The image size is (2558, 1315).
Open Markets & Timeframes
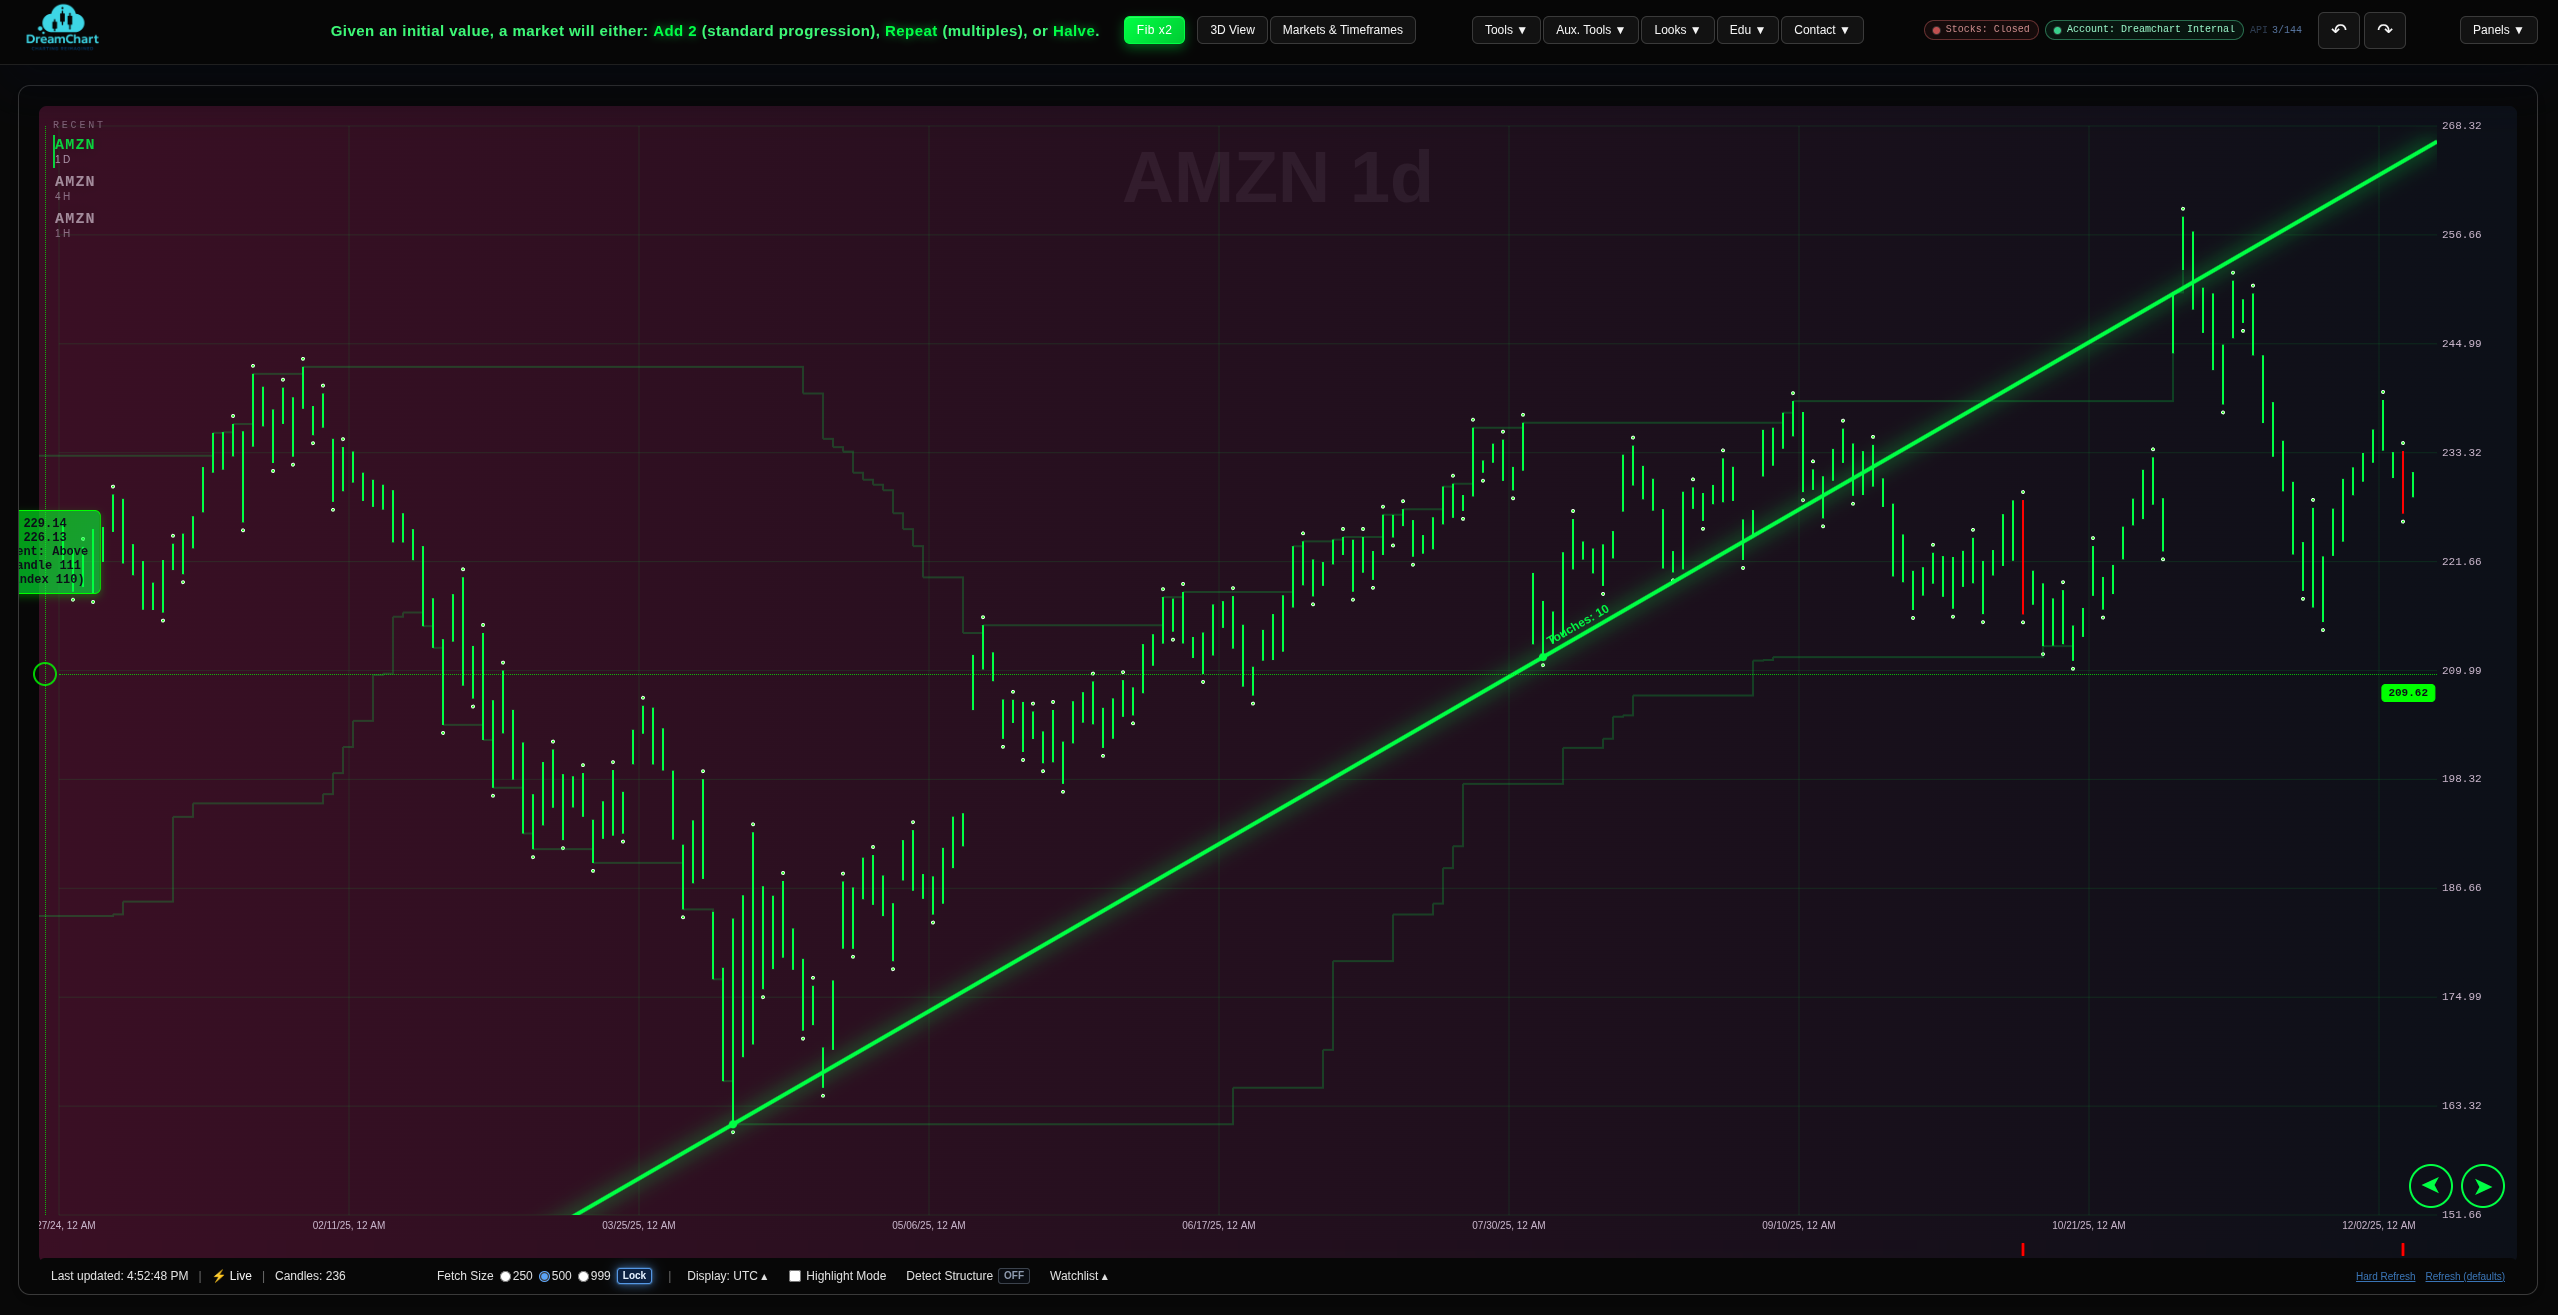click(1342, 30)
